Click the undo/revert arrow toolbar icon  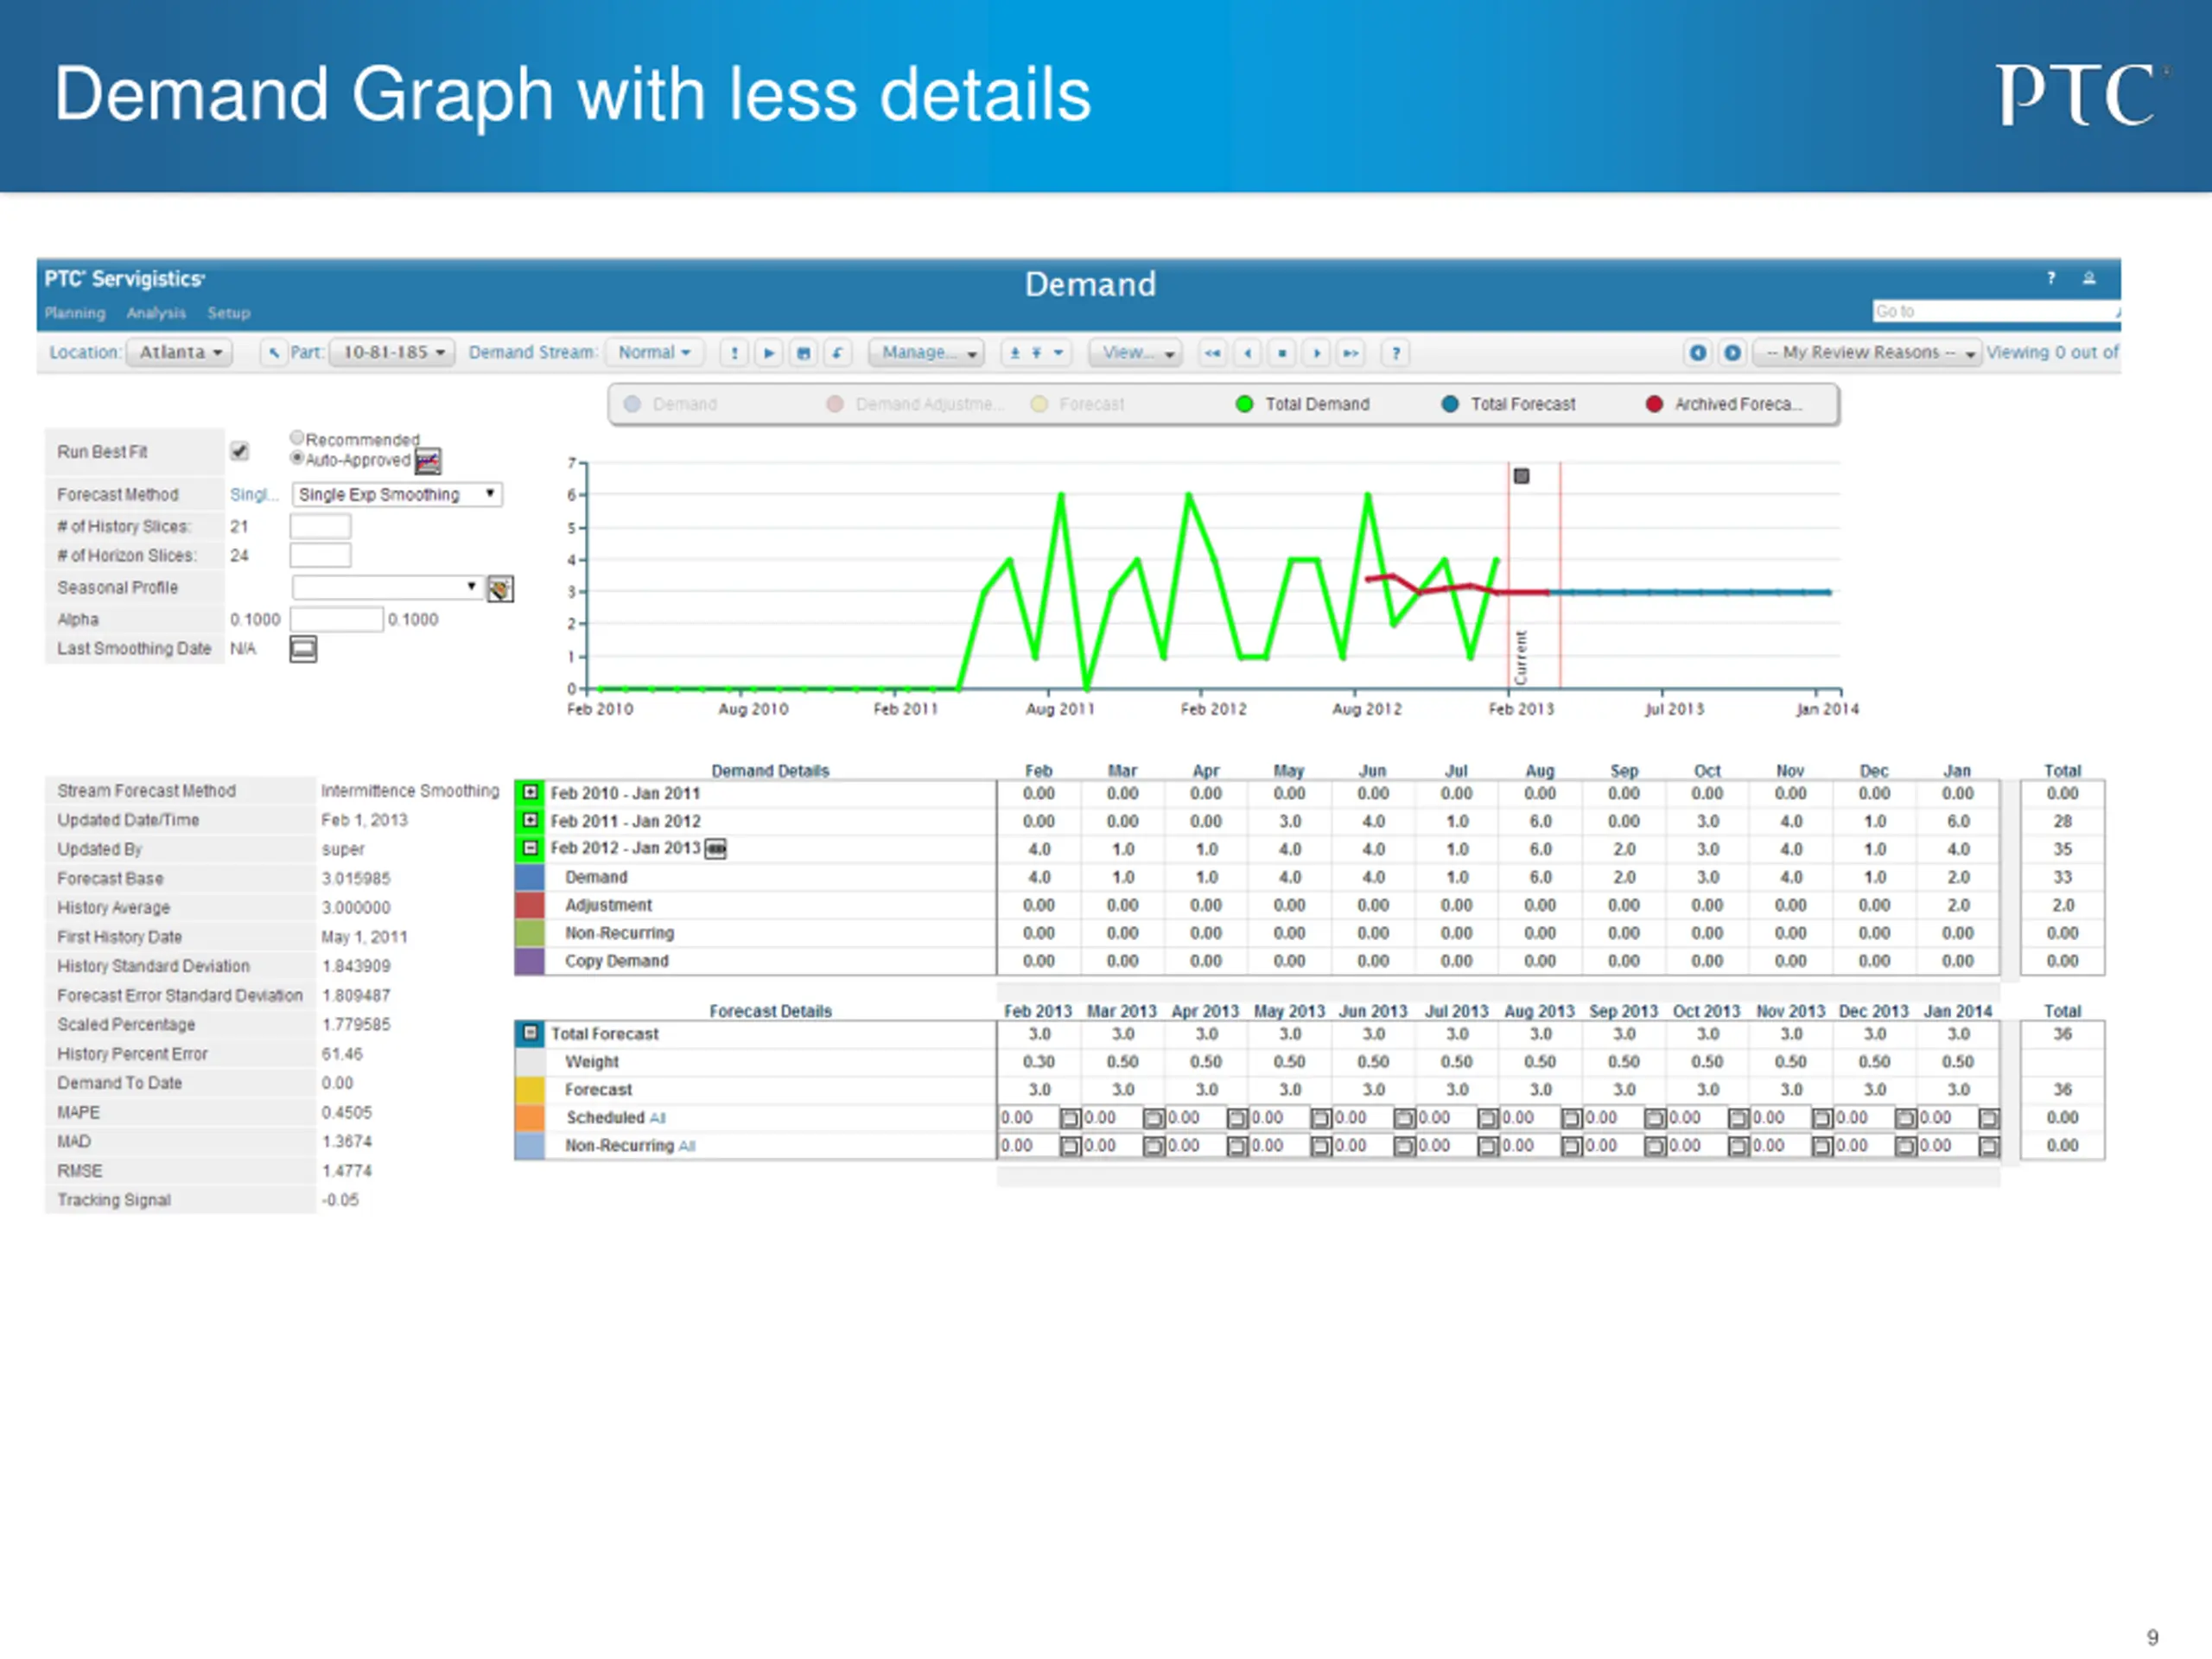click(x=837, y=353)
